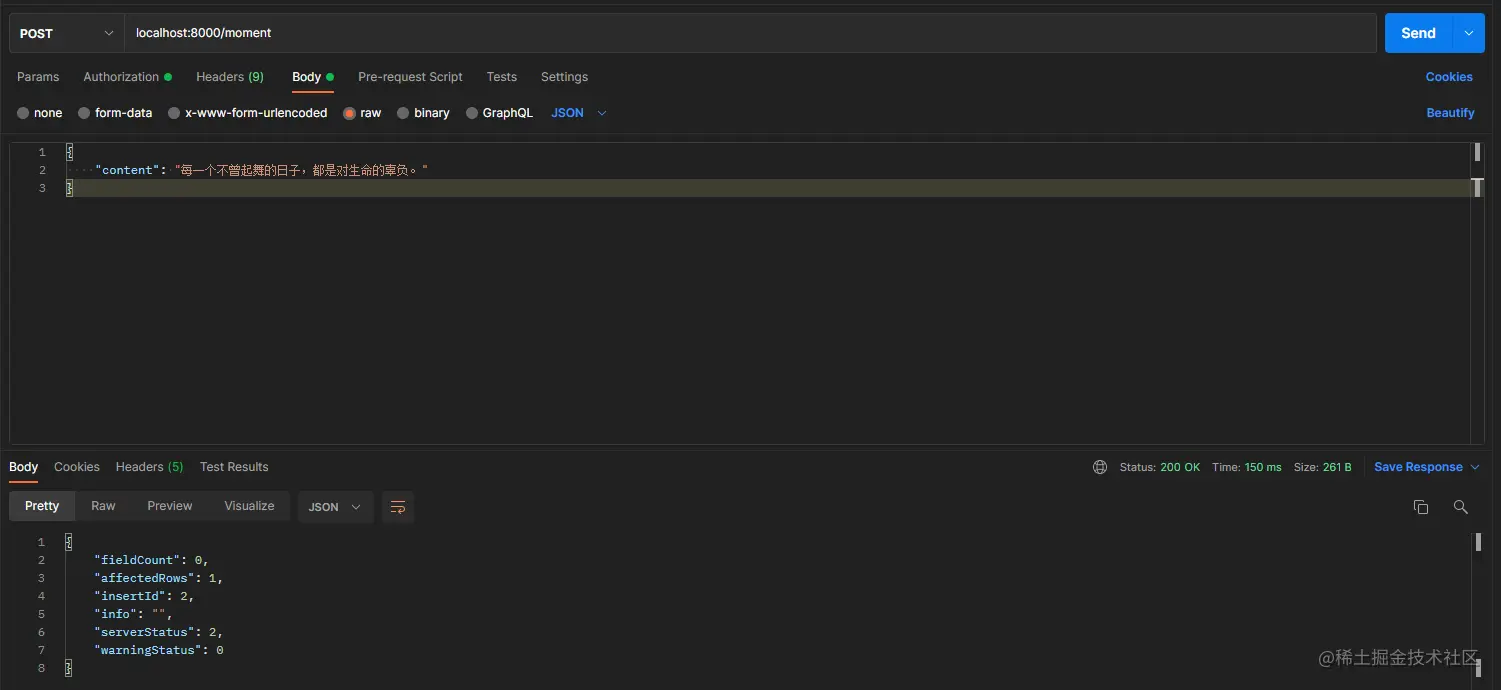Viewport: 1501px width, 690px height.
Task: Click the "content" key in request body
Action: coord(127,170)
